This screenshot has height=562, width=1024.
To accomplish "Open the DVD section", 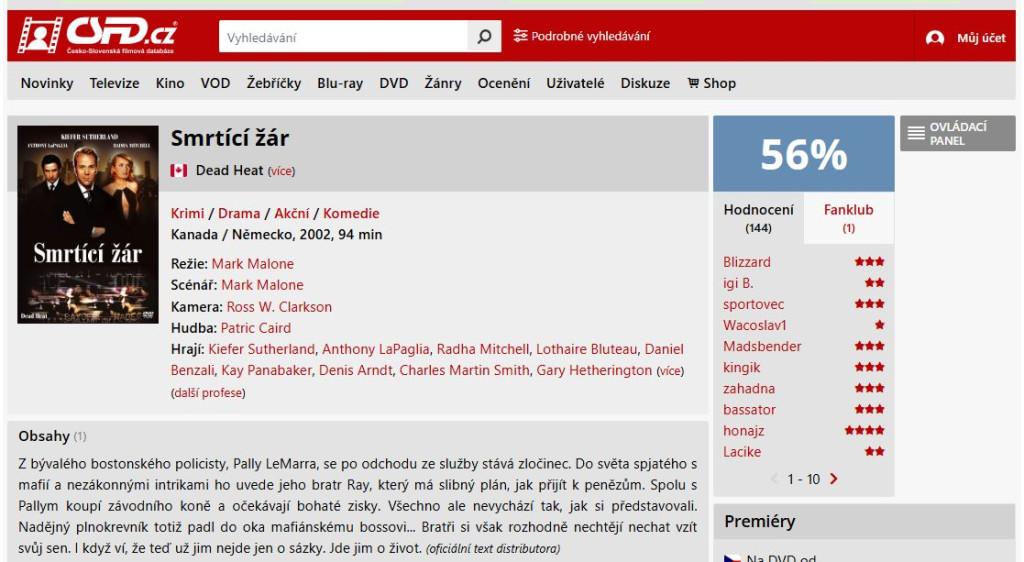I will pos(394,83).
